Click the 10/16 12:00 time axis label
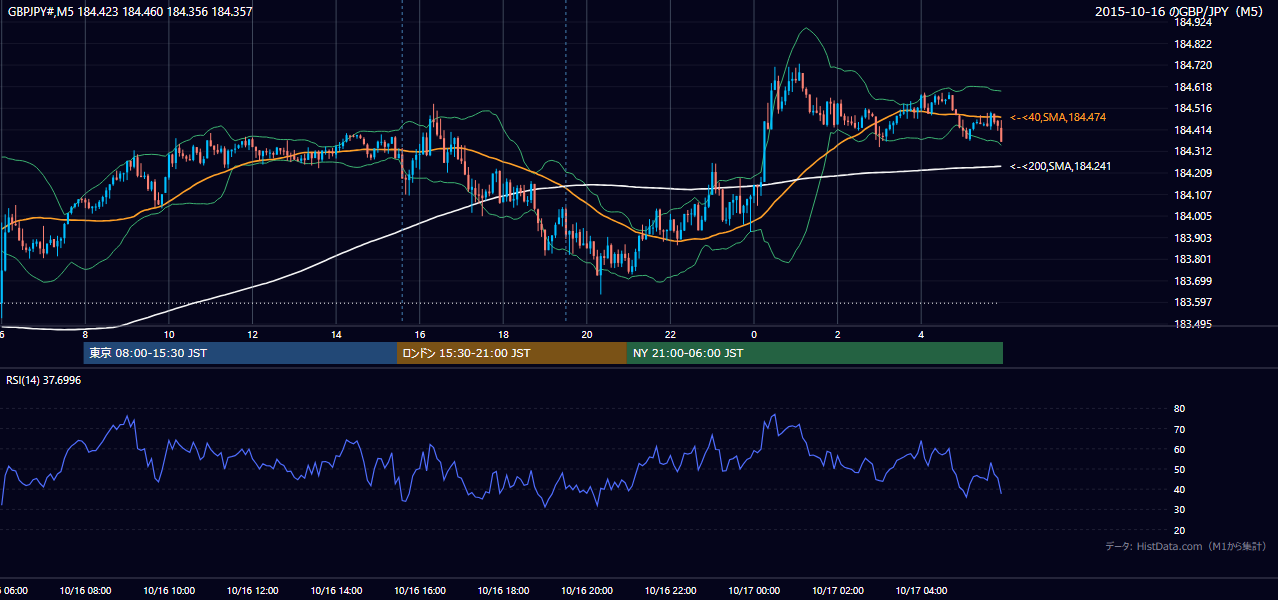The height and width of the screenshot is (600, 1278). tap(252, 591)
